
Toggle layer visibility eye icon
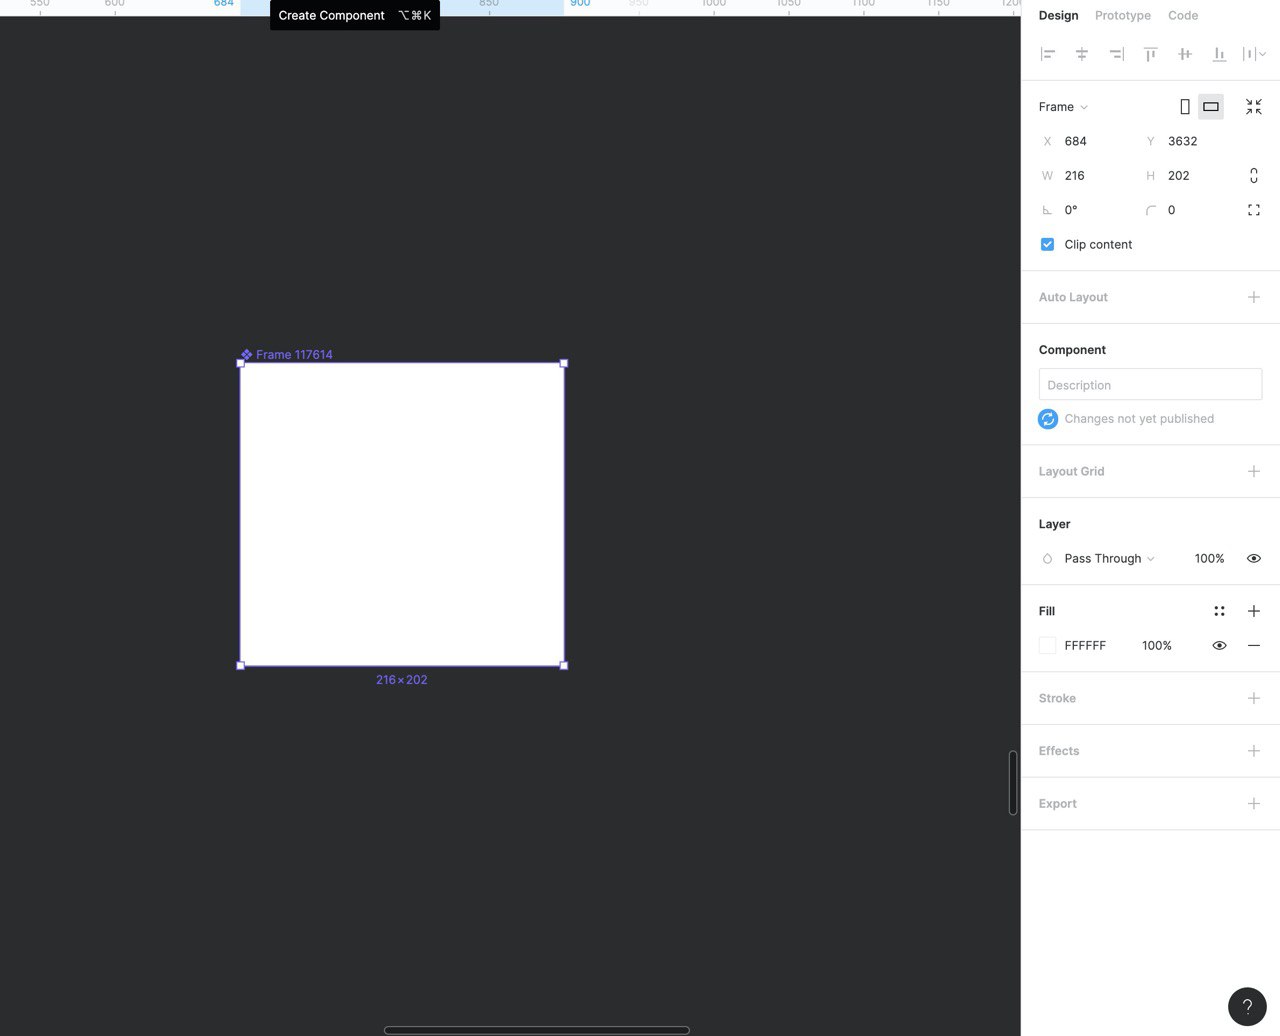[x=1254, y=559]
